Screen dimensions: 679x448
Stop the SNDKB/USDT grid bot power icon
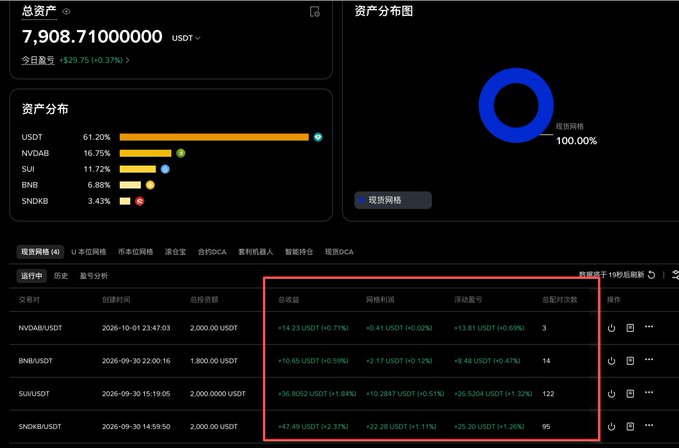pos(611,427)
